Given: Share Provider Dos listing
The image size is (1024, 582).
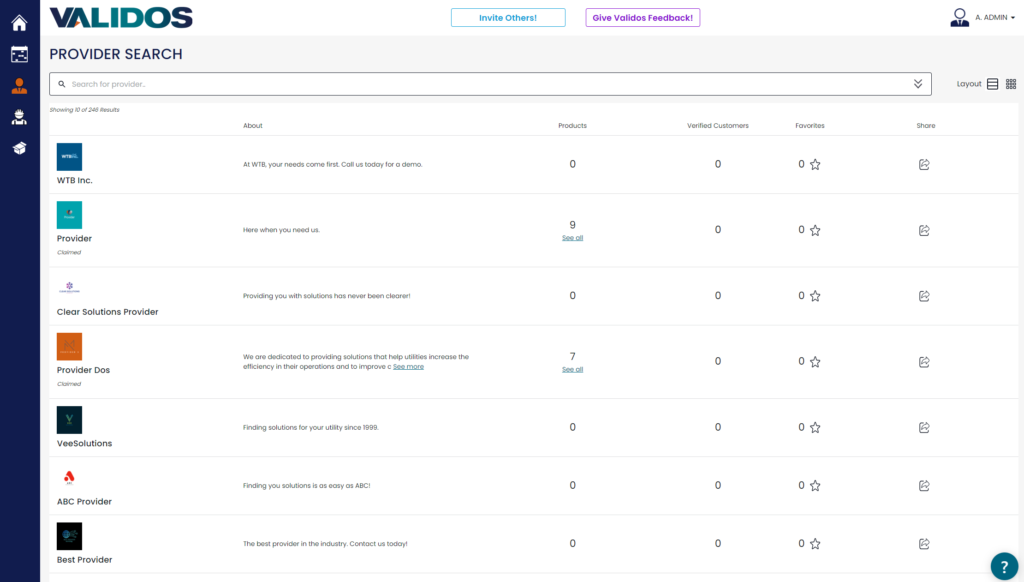Looking at the screenshot, I should [x=924, y=362].
